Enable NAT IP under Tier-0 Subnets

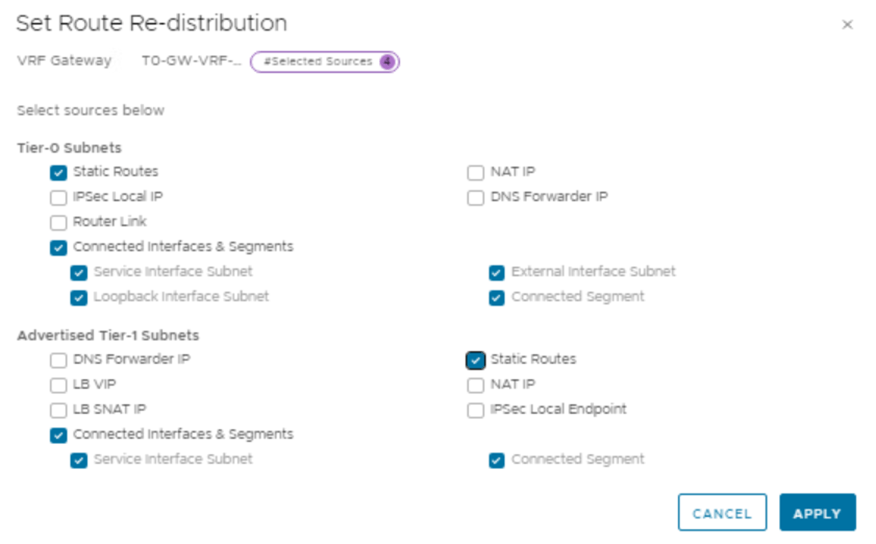pos(476,172)
